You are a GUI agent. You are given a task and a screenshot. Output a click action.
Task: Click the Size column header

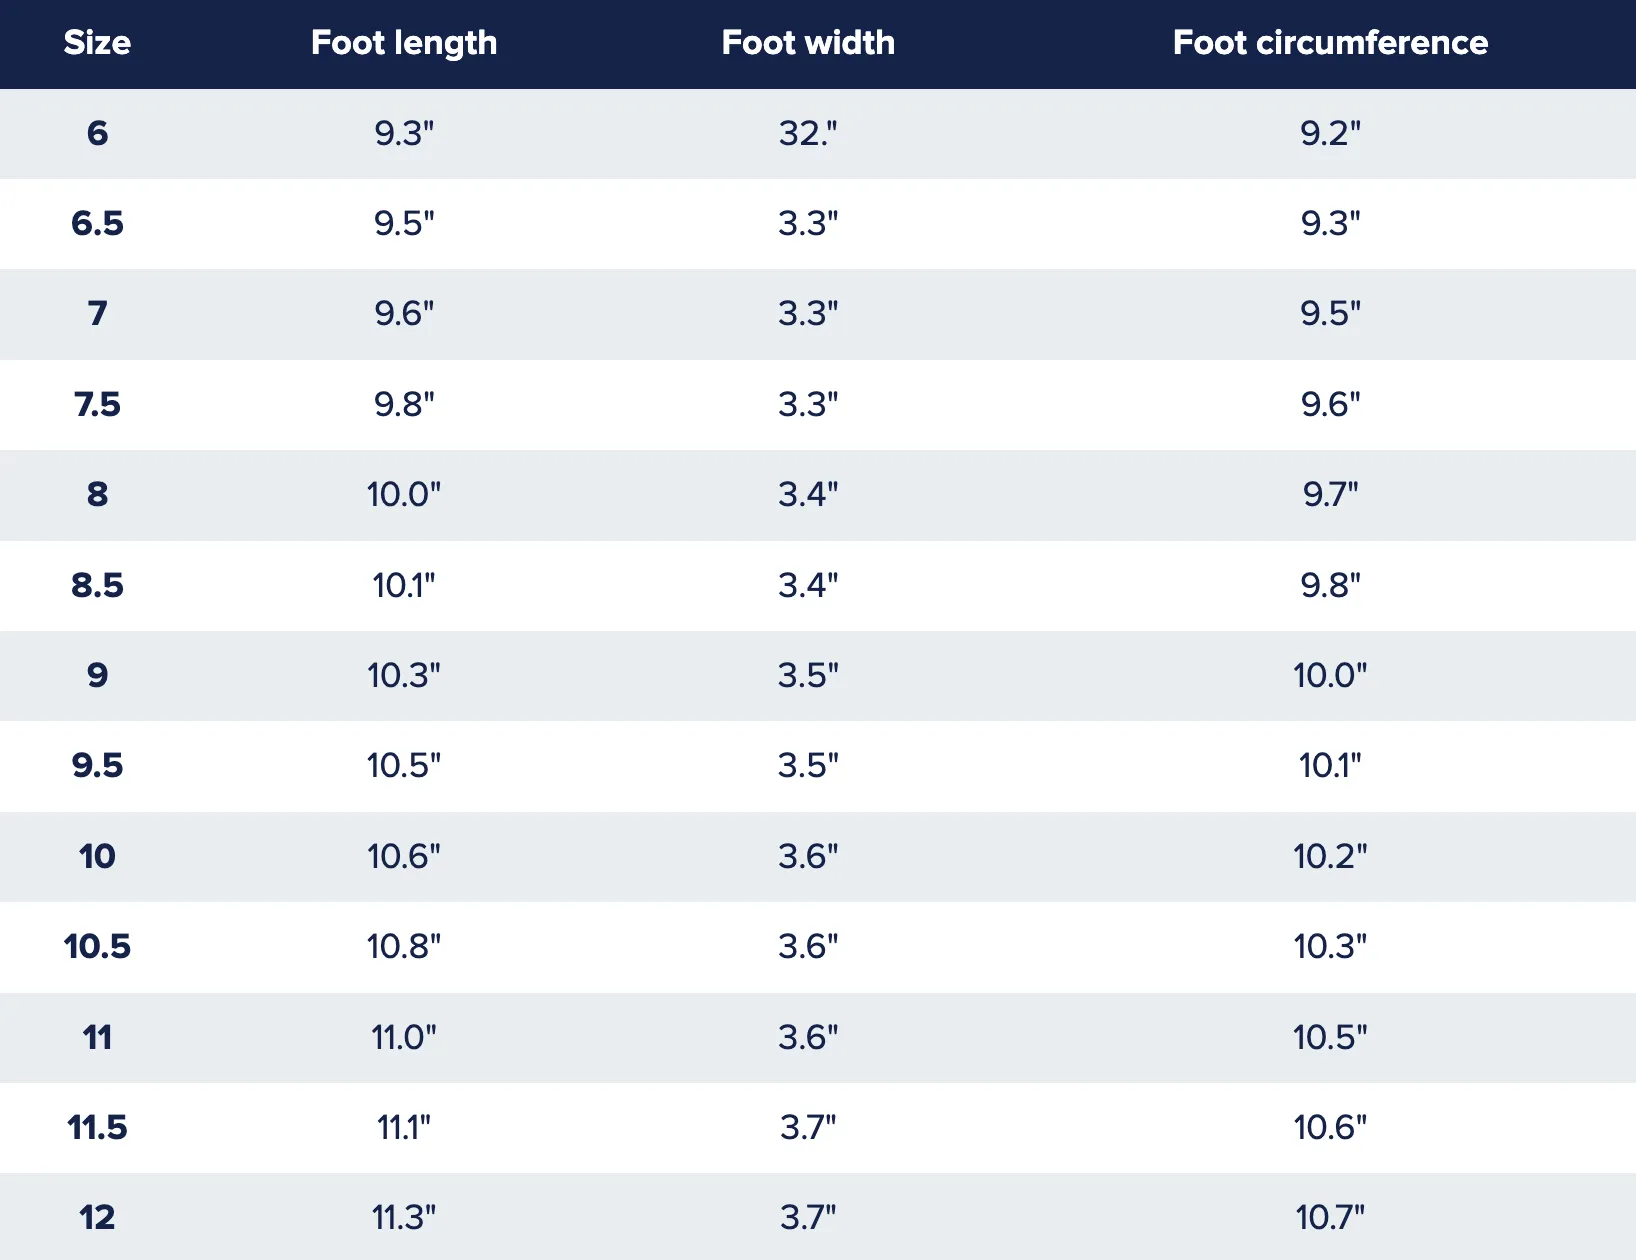(97, 42)
